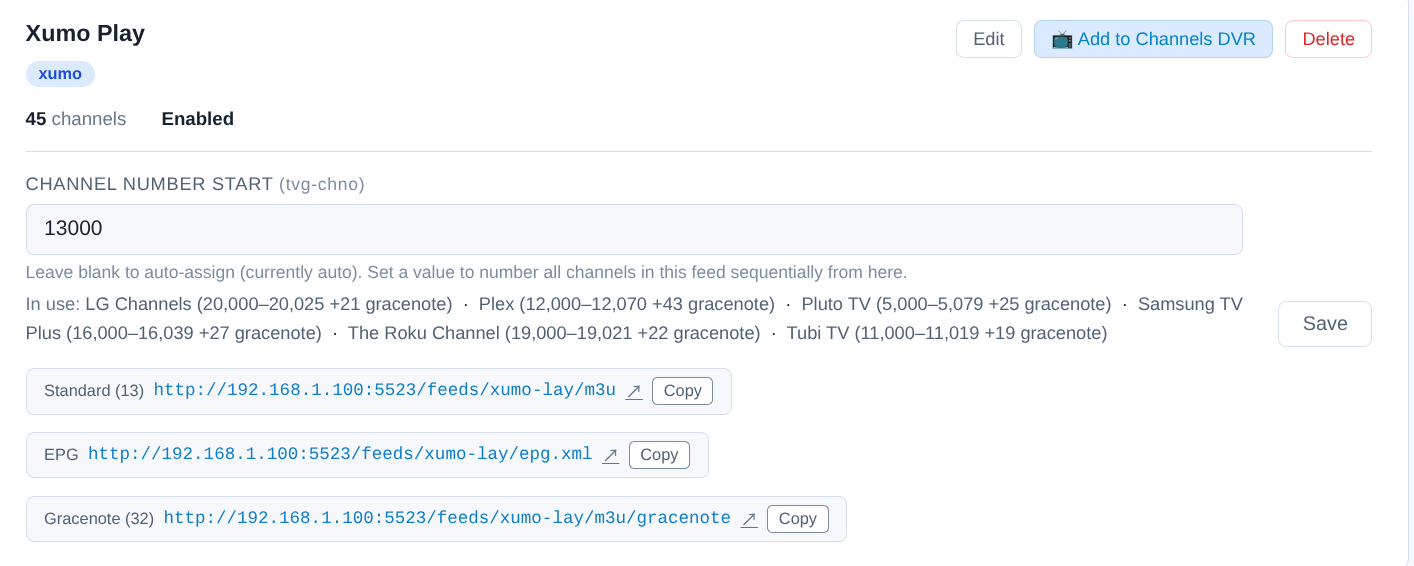Focus the Channel Number Start input field
The width and height of the screenshot is (1414, 566).
(x=633, y=229)
